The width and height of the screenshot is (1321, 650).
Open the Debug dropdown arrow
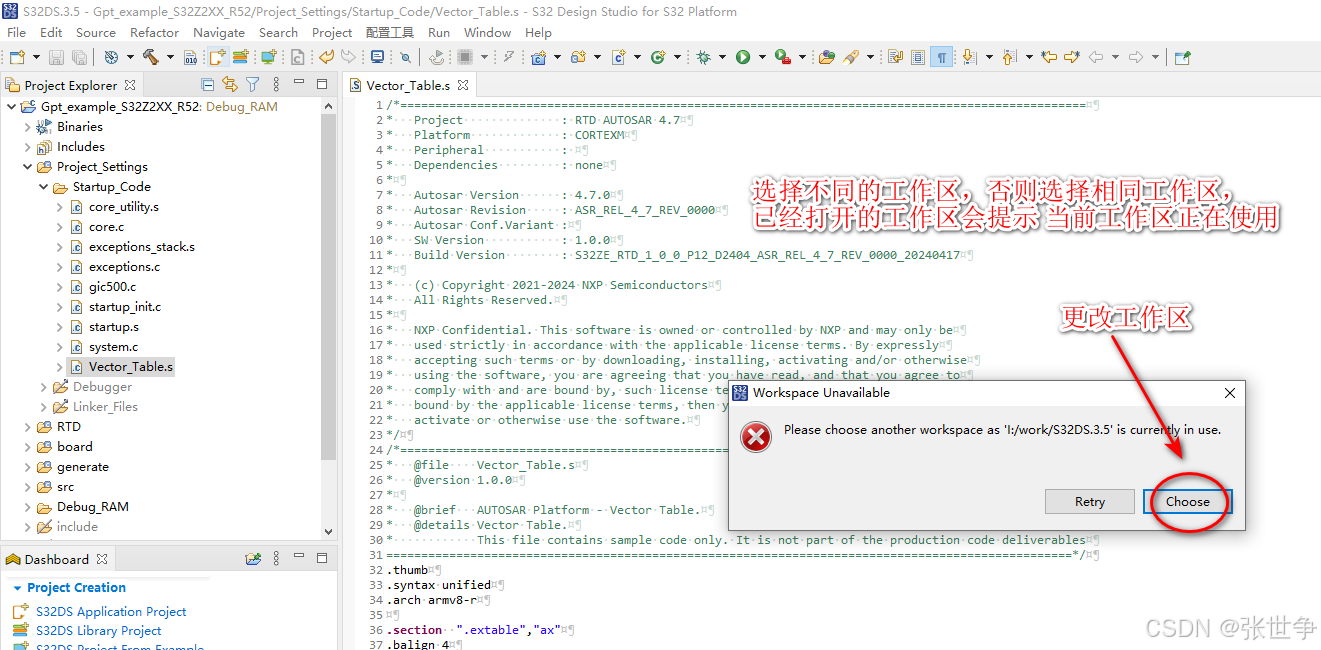[722, 57]
